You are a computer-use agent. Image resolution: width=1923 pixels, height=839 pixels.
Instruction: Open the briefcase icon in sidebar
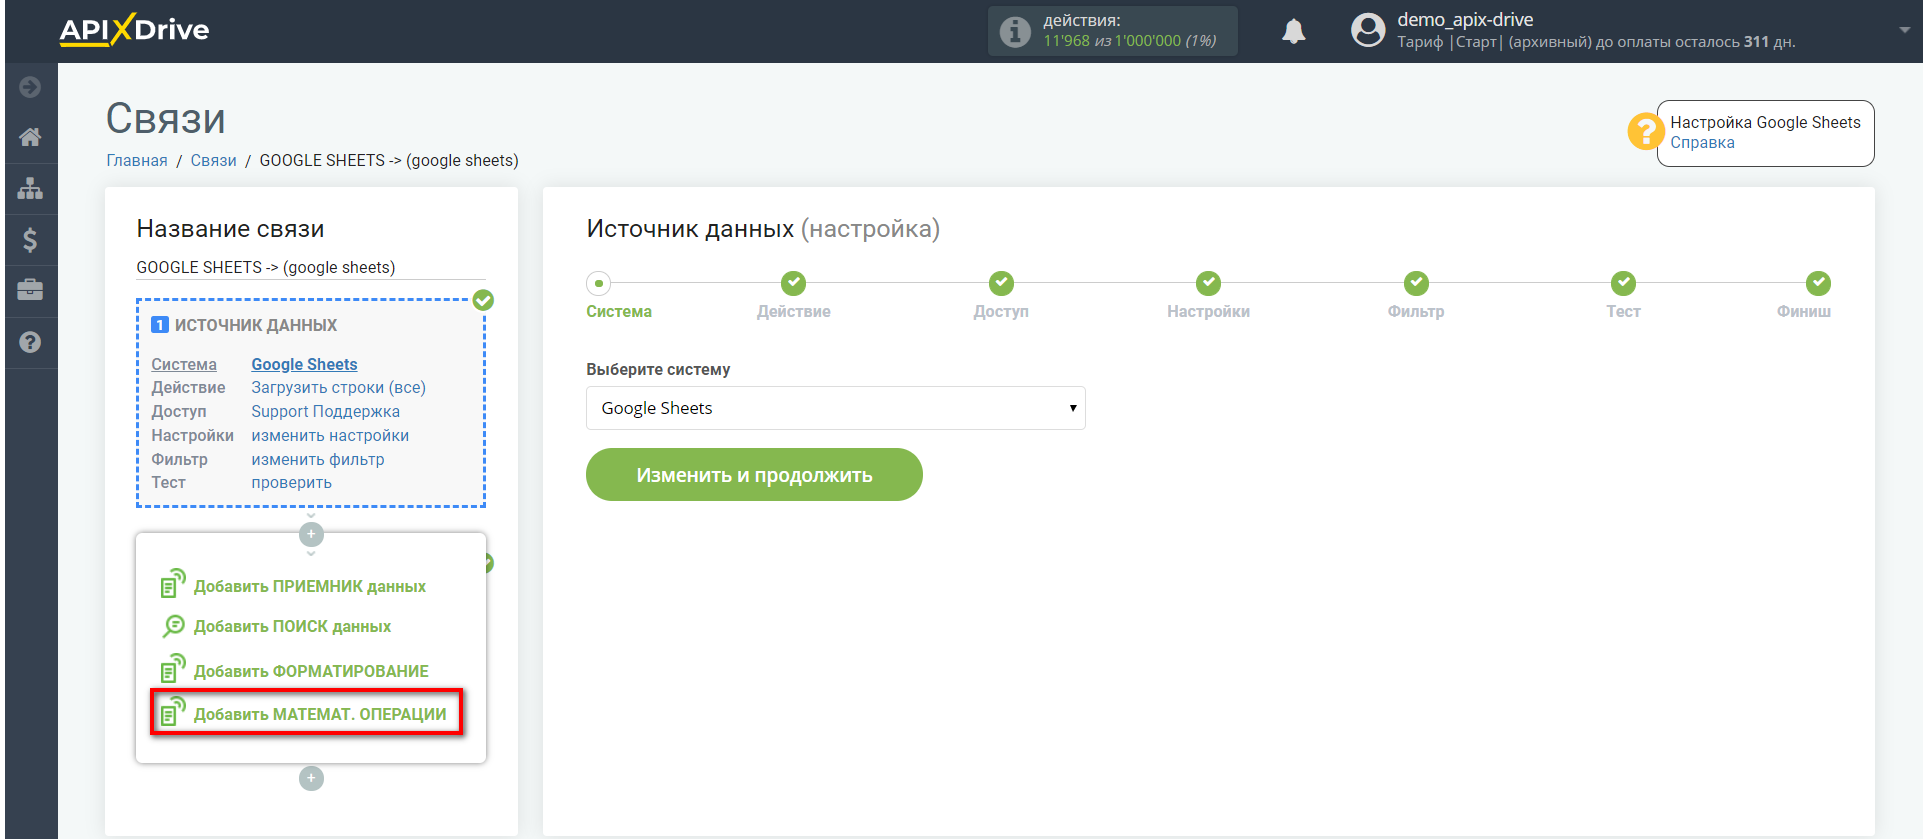coord(30,290)
